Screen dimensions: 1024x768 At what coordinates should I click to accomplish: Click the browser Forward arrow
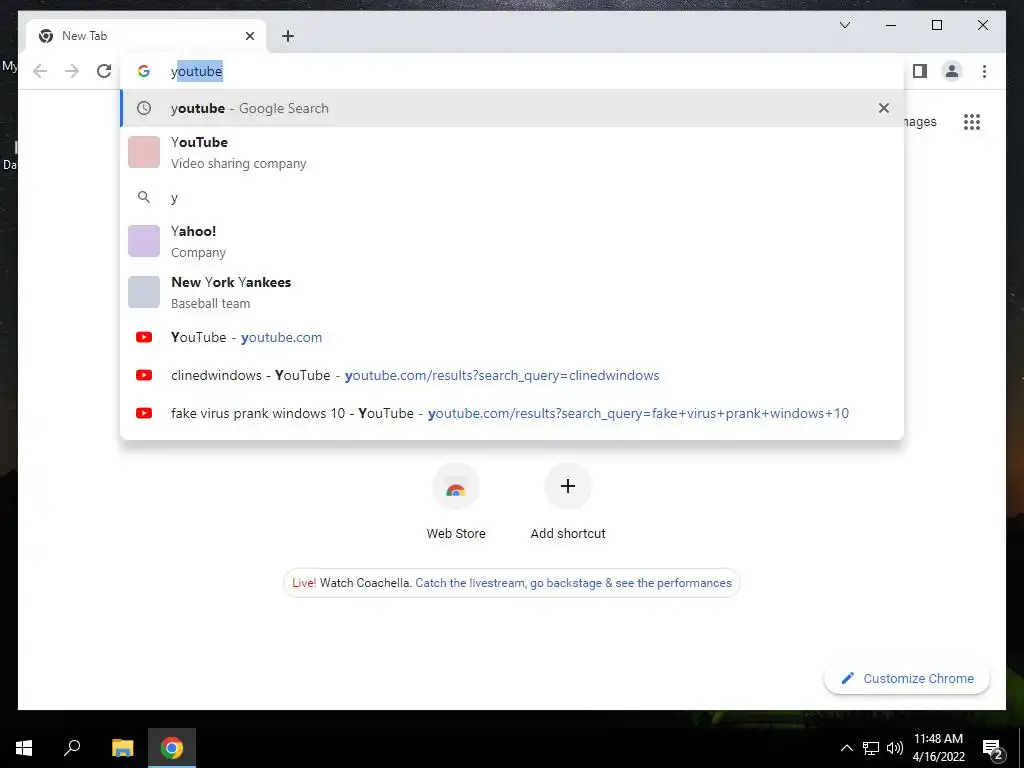pyautogui.click(x=72, y=71)
